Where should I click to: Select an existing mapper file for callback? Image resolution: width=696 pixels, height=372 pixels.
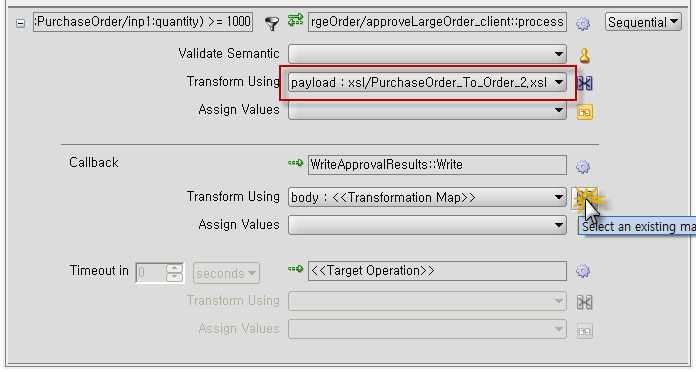point(584,198)
